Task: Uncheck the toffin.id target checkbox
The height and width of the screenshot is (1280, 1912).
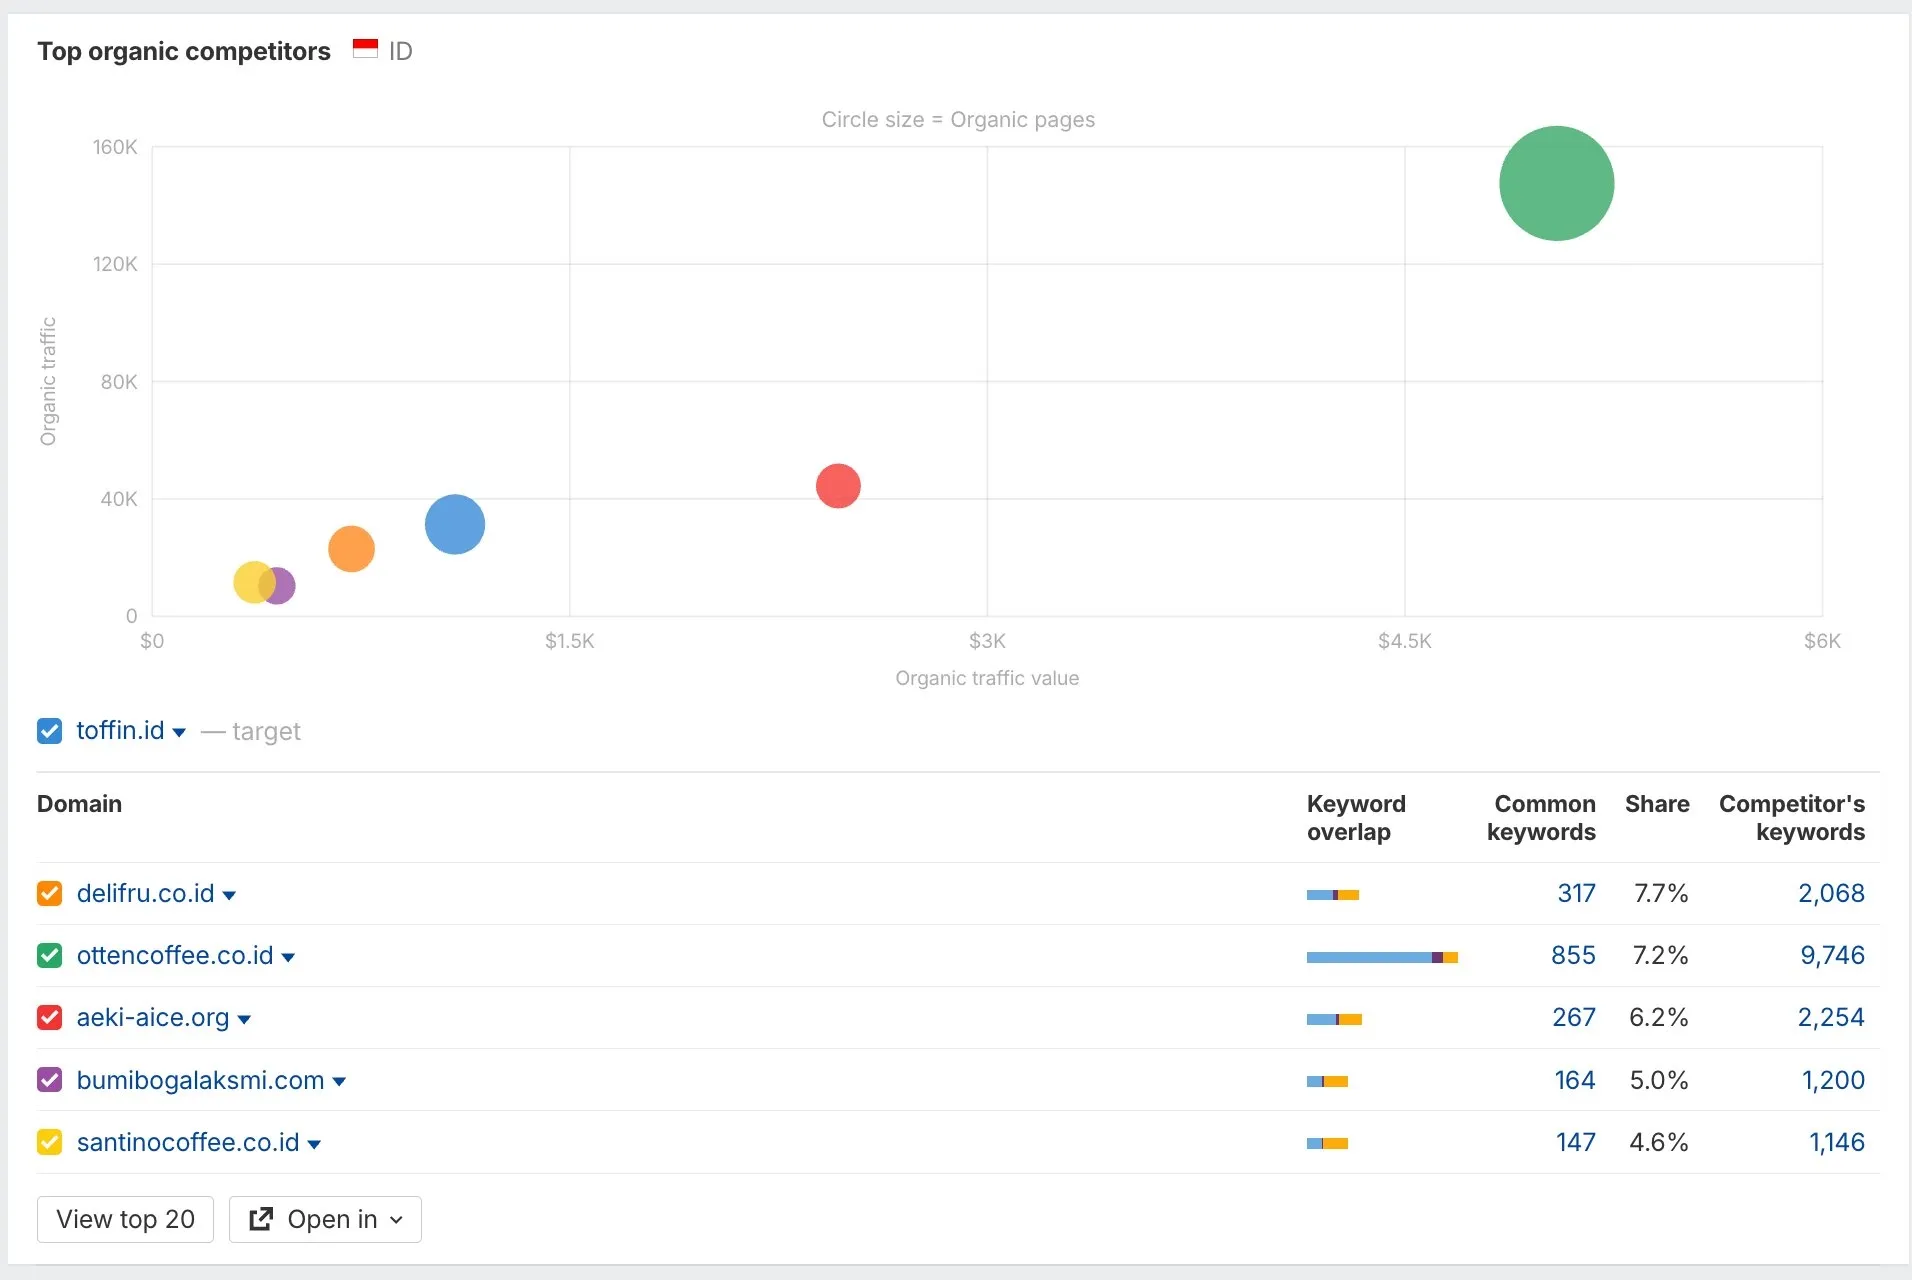Action: [x=50, y=731]
